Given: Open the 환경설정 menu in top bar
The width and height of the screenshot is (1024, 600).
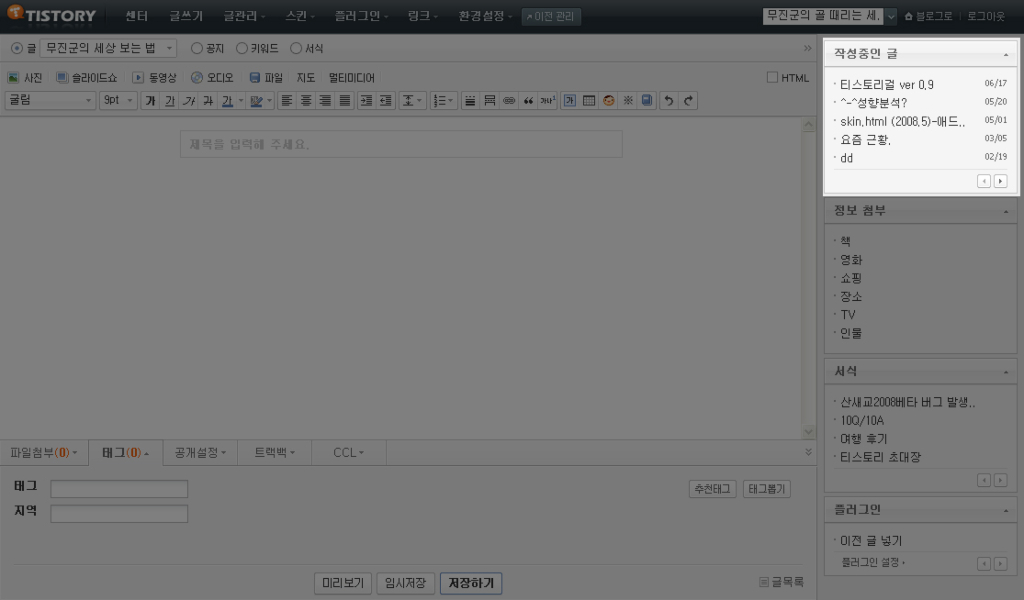Looking at the screenshot, I should 485,16.
